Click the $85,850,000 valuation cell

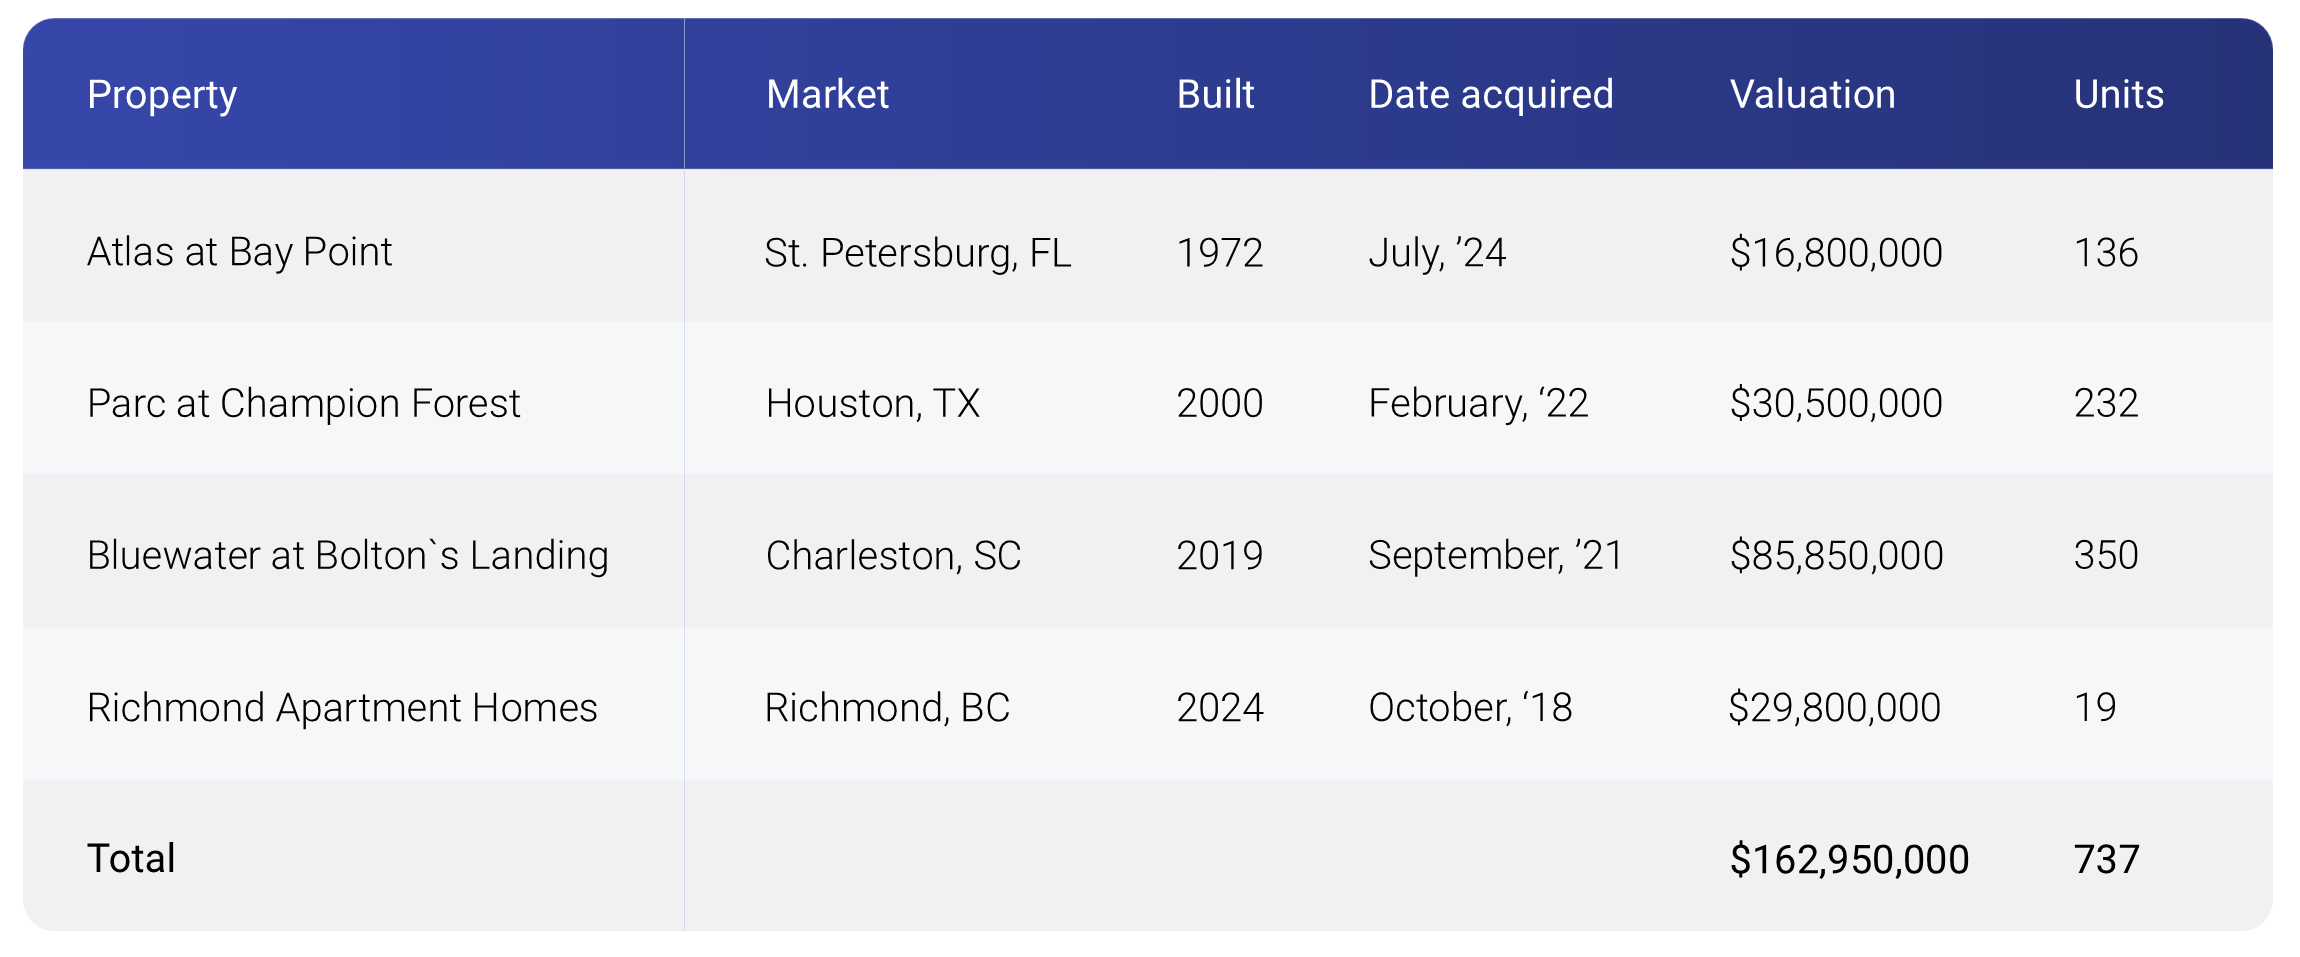(x=1836, y=555)
